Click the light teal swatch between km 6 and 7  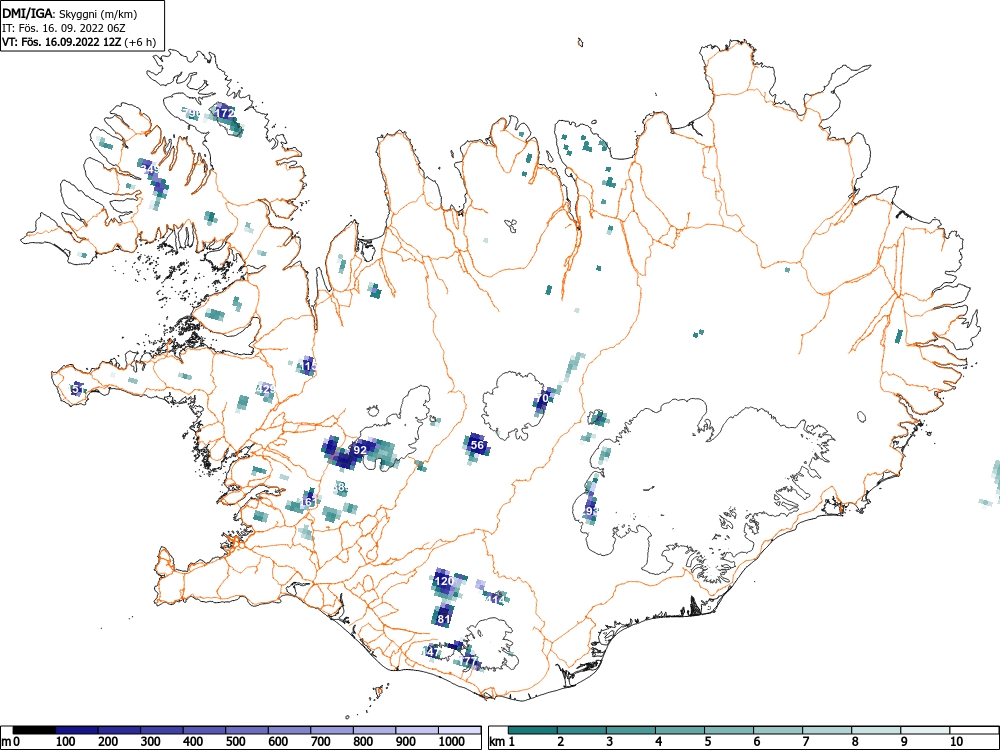(778, 730)
